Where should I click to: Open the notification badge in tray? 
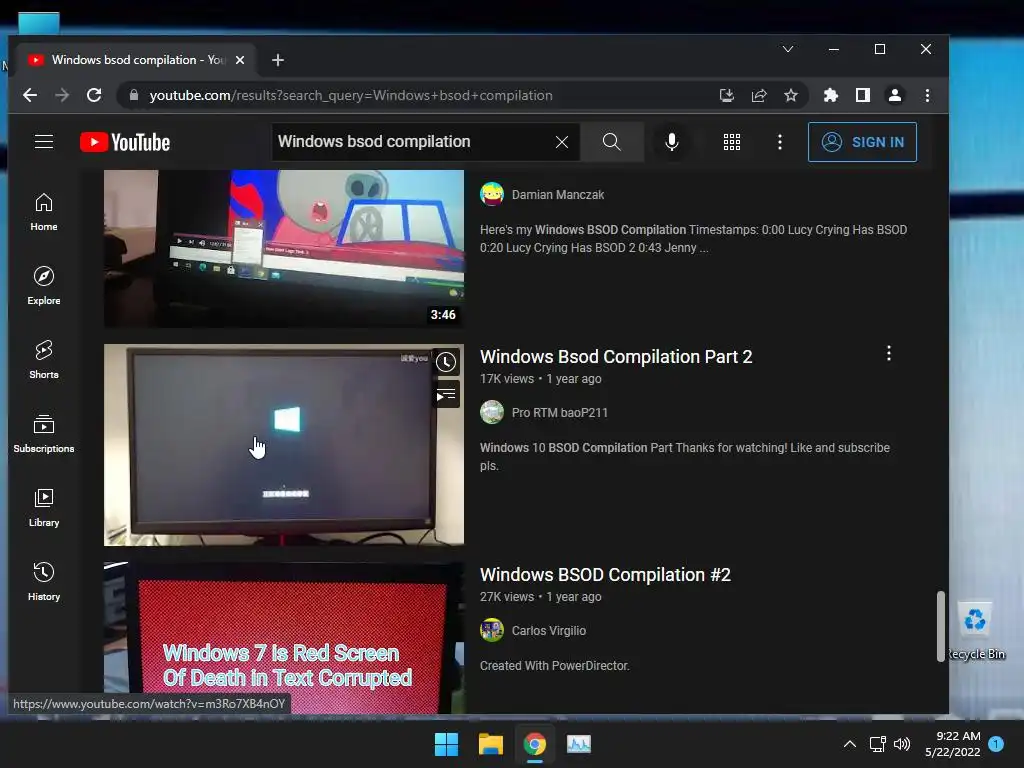click(x=996, y=744)
